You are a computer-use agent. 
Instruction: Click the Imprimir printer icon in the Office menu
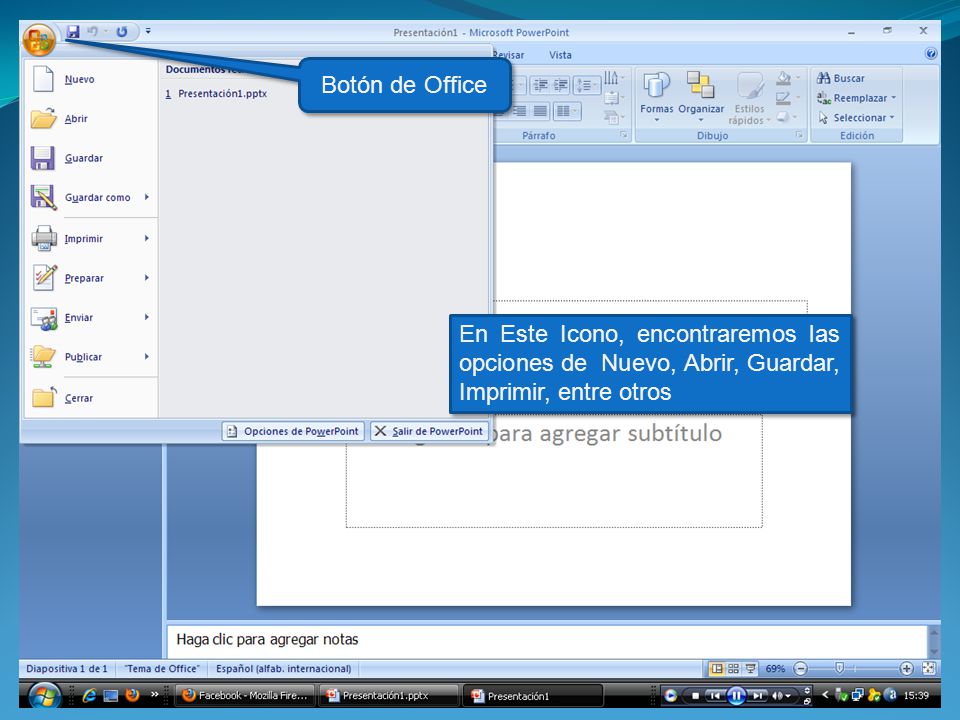(x=43, y=238)
